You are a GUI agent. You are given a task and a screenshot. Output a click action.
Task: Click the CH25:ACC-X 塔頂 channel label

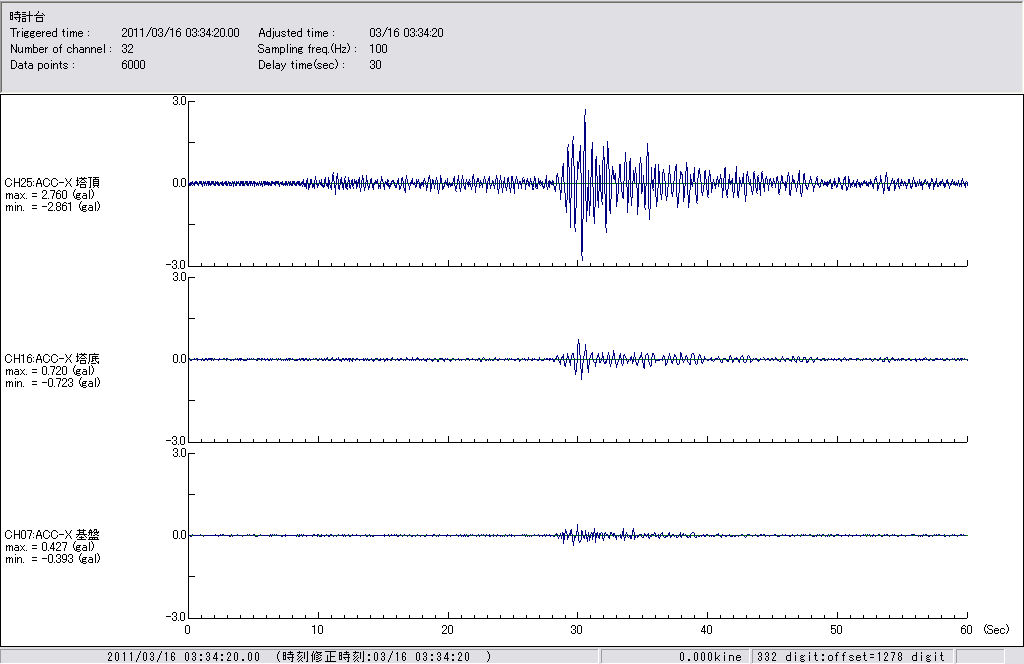[52, 182]
